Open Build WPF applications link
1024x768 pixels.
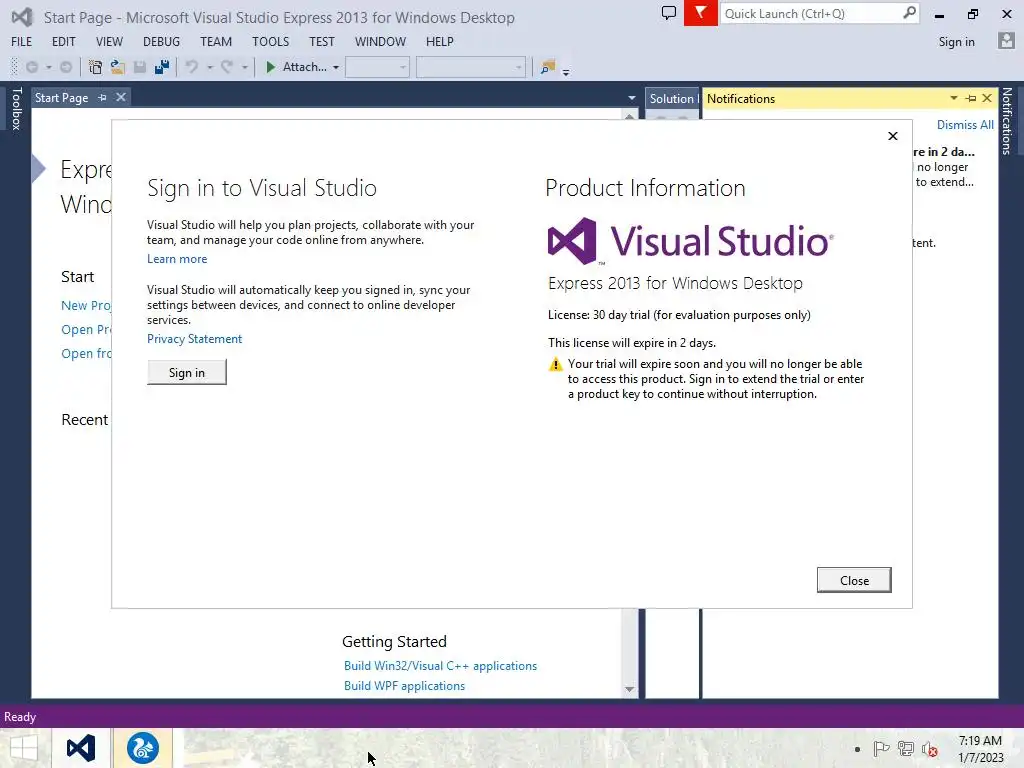(404, 686)
